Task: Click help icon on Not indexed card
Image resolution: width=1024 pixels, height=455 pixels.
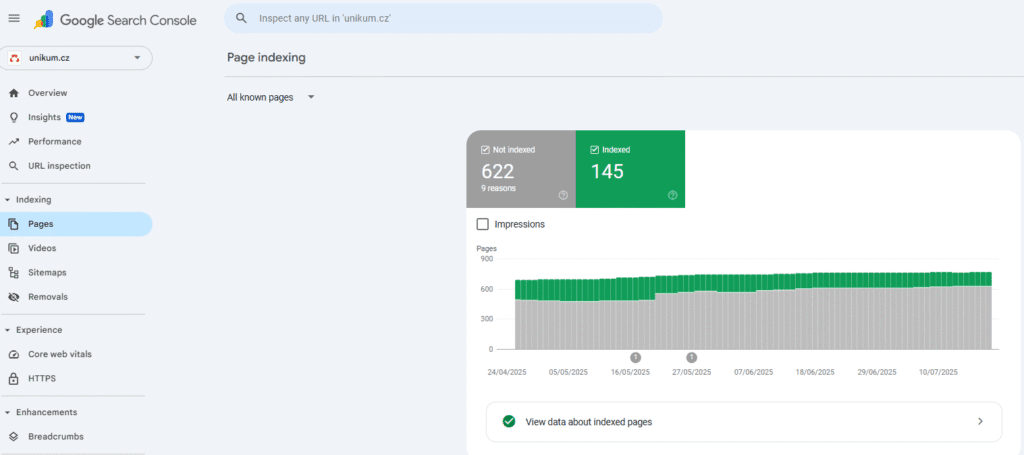Action: pos(563,195)
